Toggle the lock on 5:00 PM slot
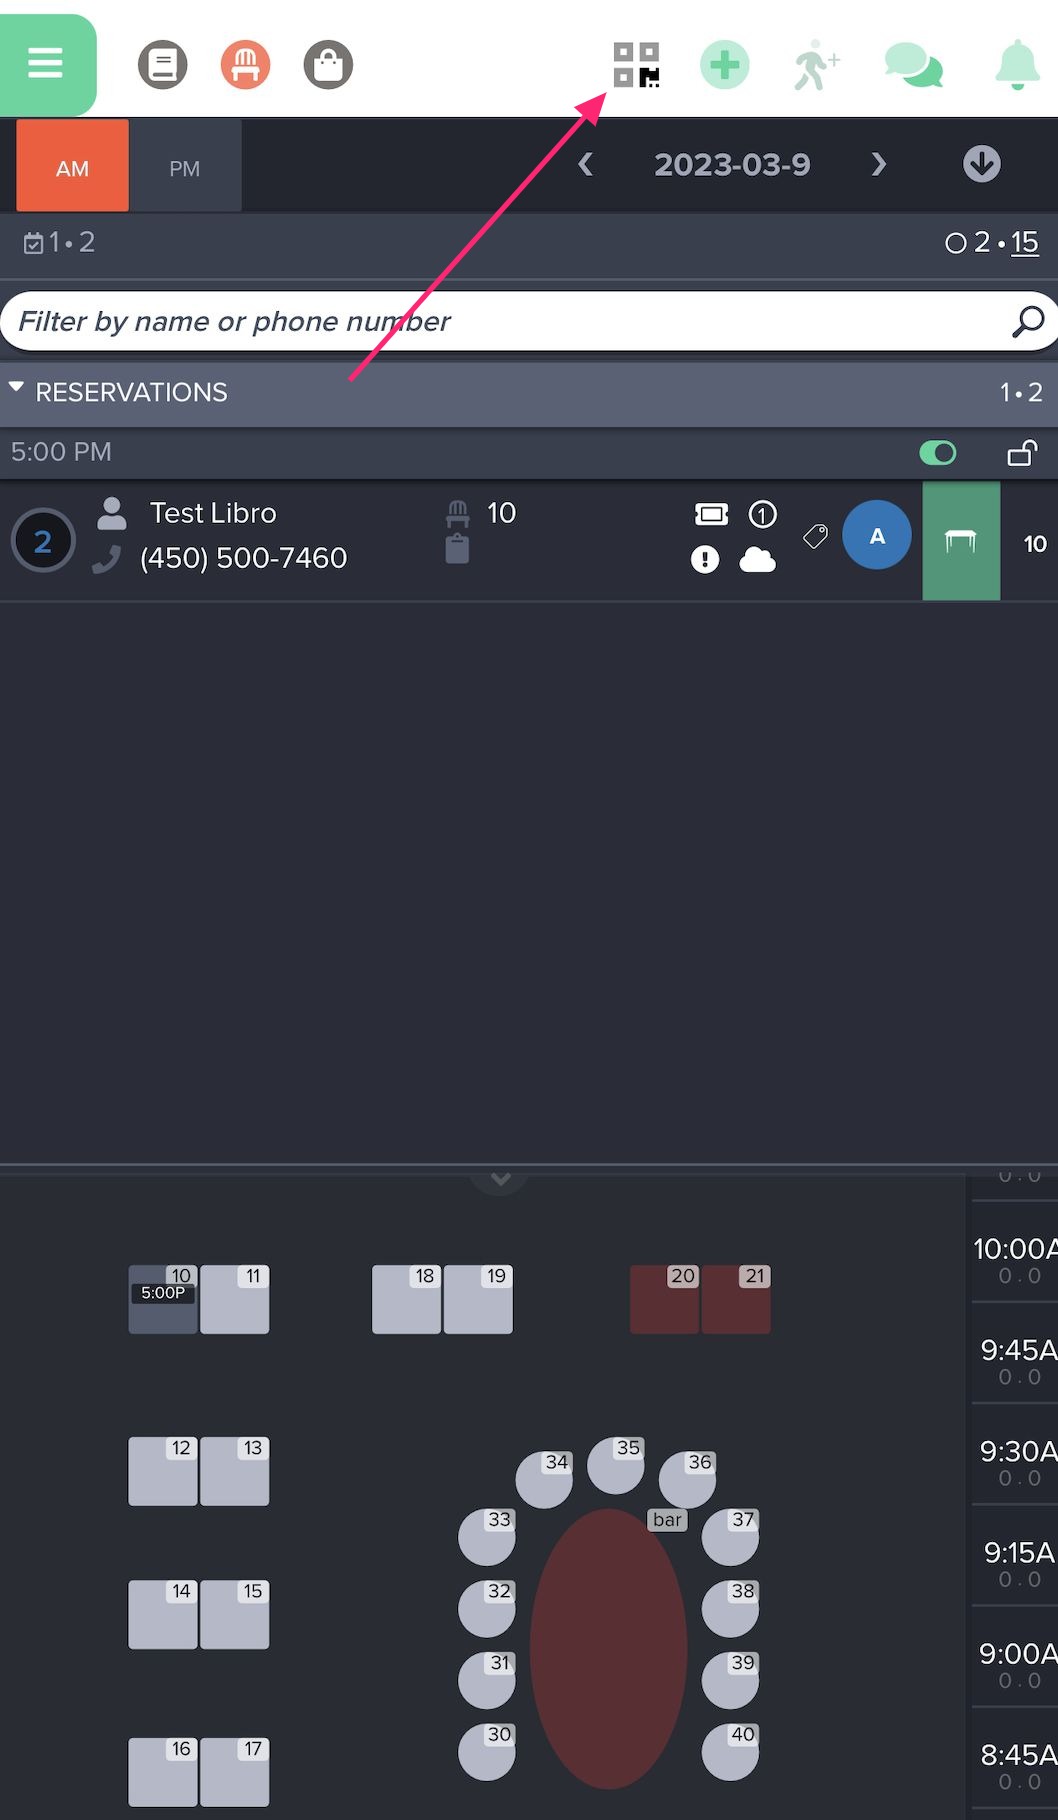1058x1820 pixels. pos(1021,453)
